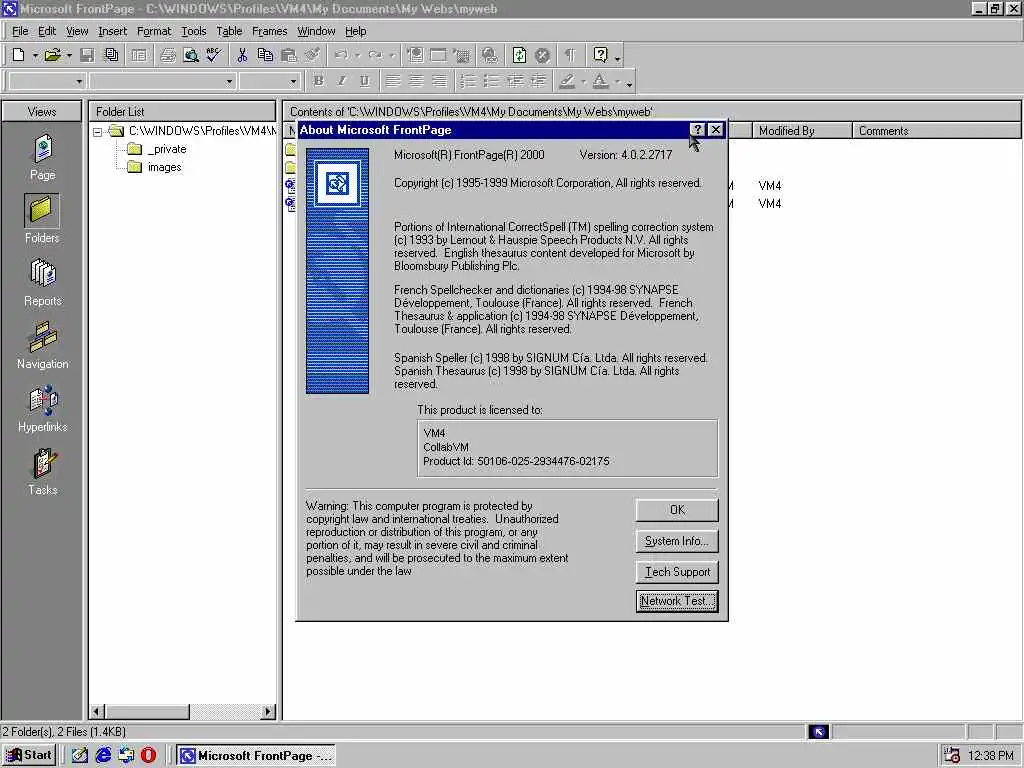Viewport: 1024px width, 768px height.
Task: Click the Underline formatting button
Action: click(x=364, y=81)
